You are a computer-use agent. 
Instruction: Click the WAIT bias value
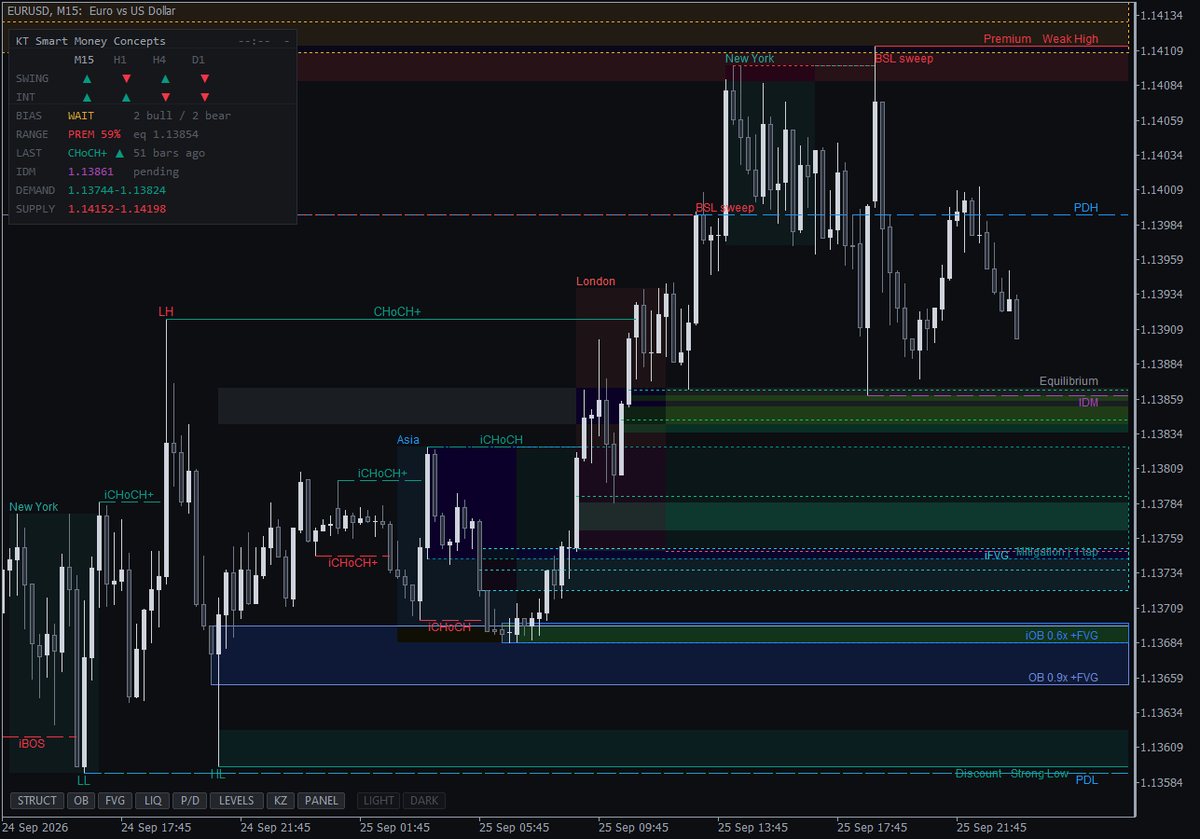81,116
